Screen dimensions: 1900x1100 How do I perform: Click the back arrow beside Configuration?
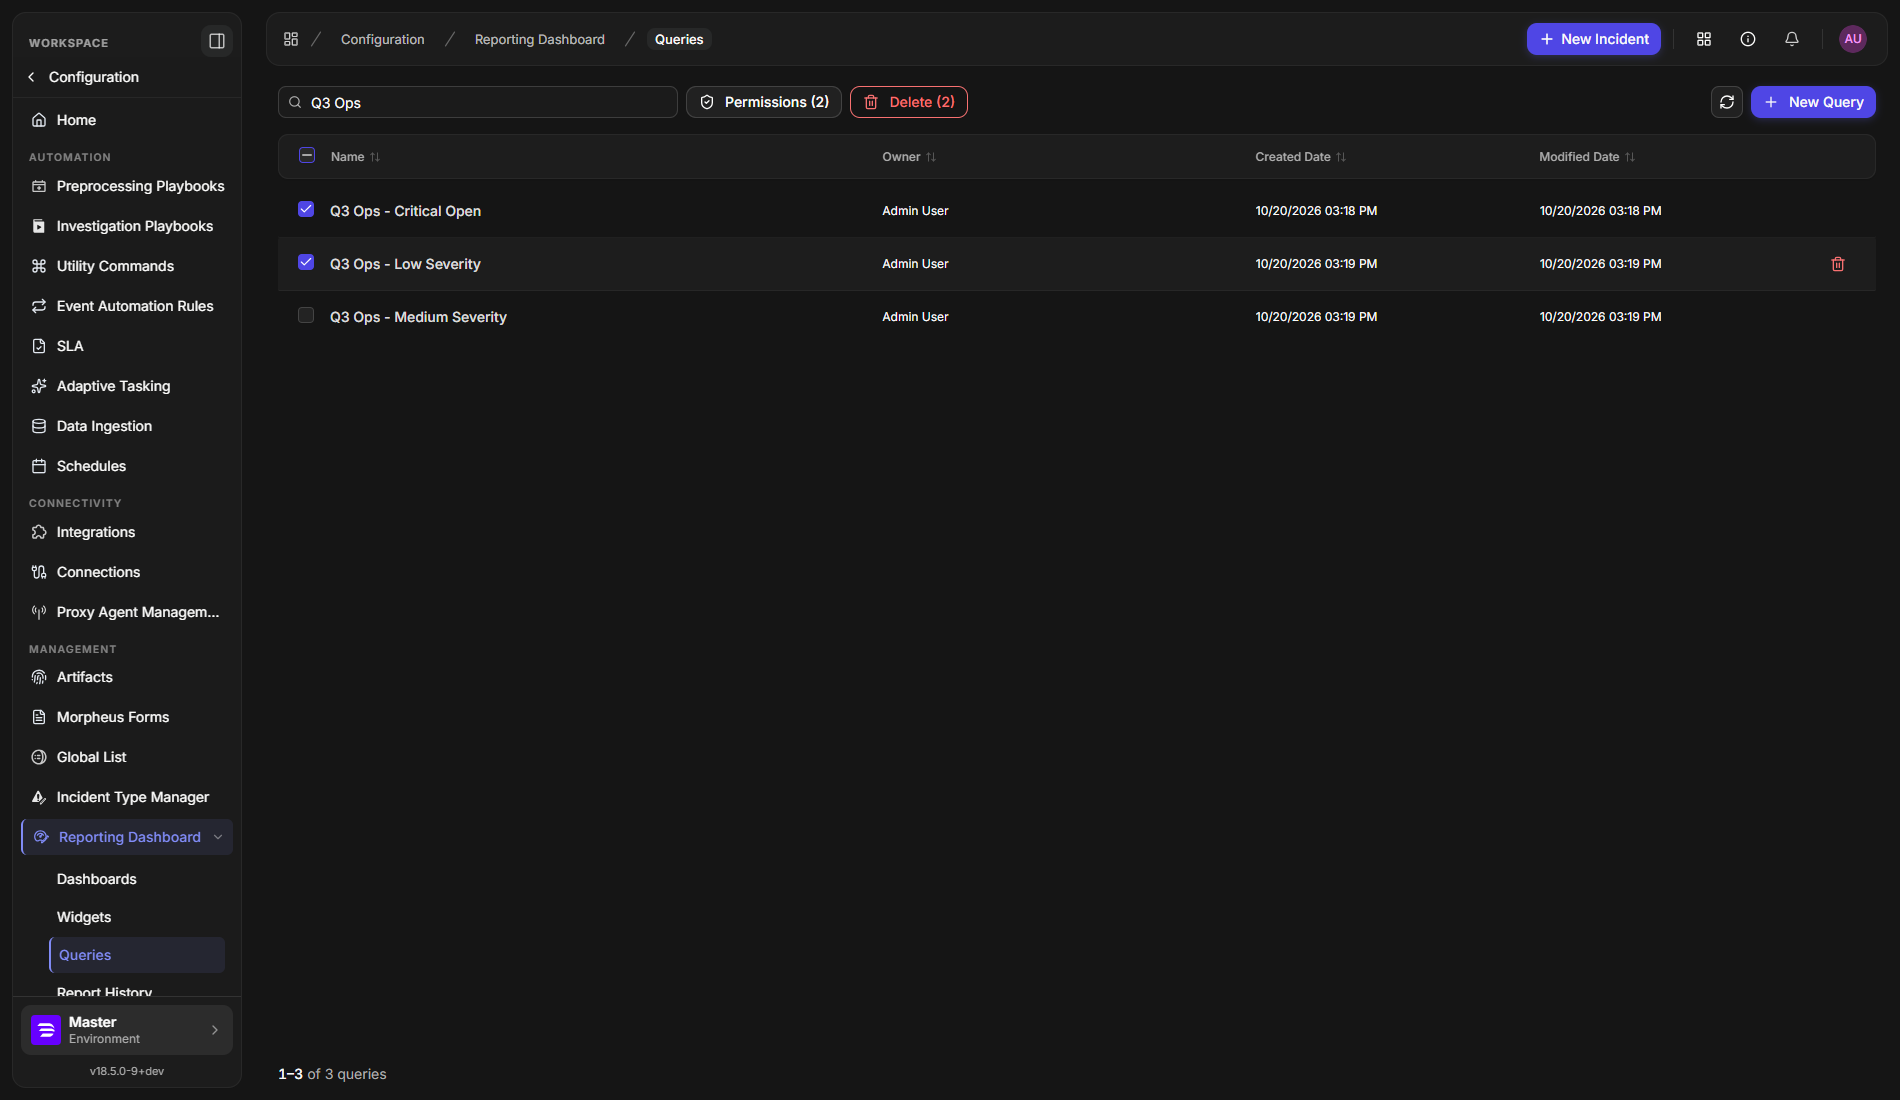[x=31, y=77]
